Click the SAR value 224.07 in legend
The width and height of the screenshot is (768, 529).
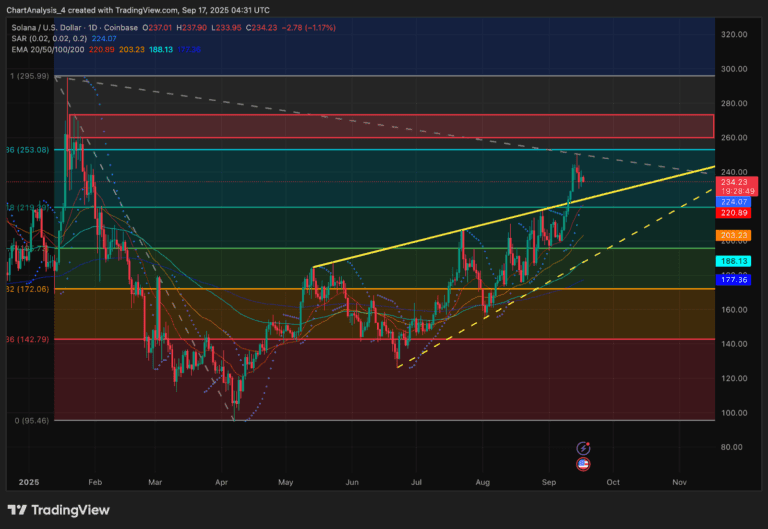(104, 39)
